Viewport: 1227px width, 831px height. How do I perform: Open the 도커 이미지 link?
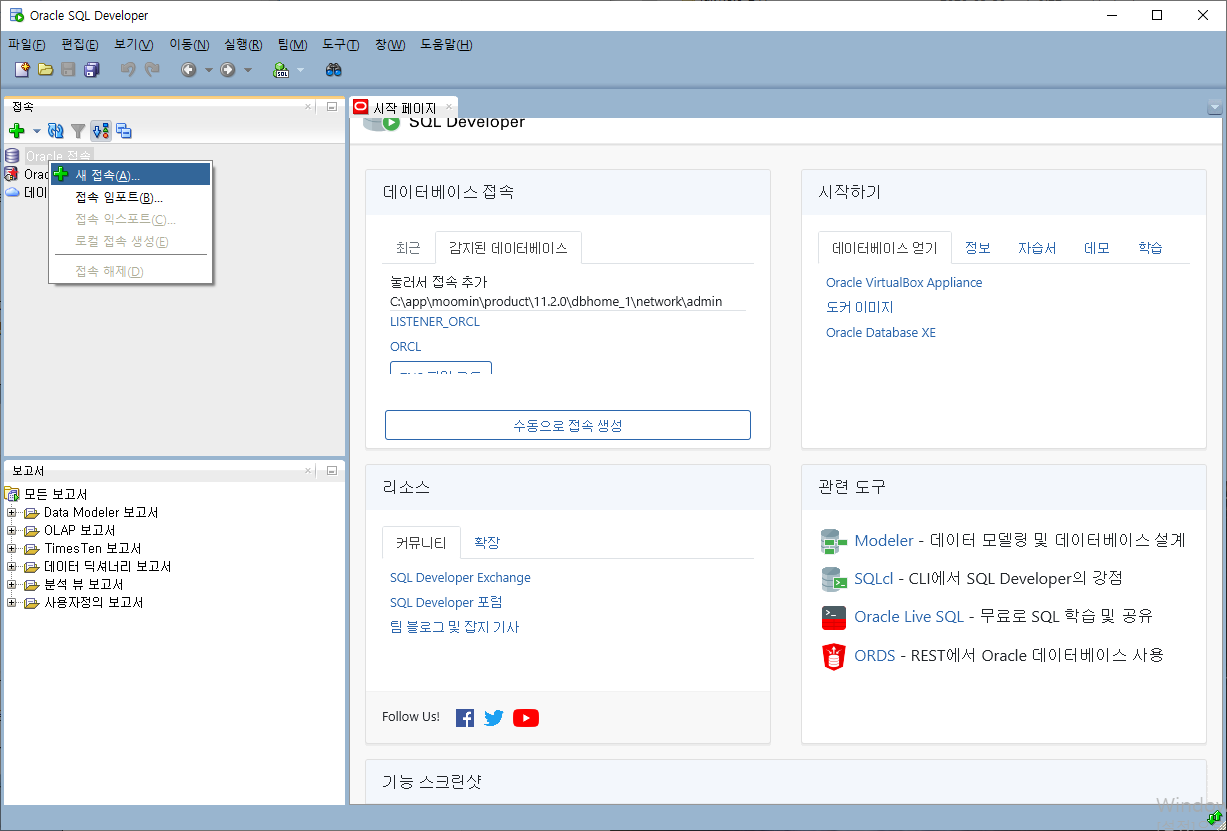(x=860, y=308)
